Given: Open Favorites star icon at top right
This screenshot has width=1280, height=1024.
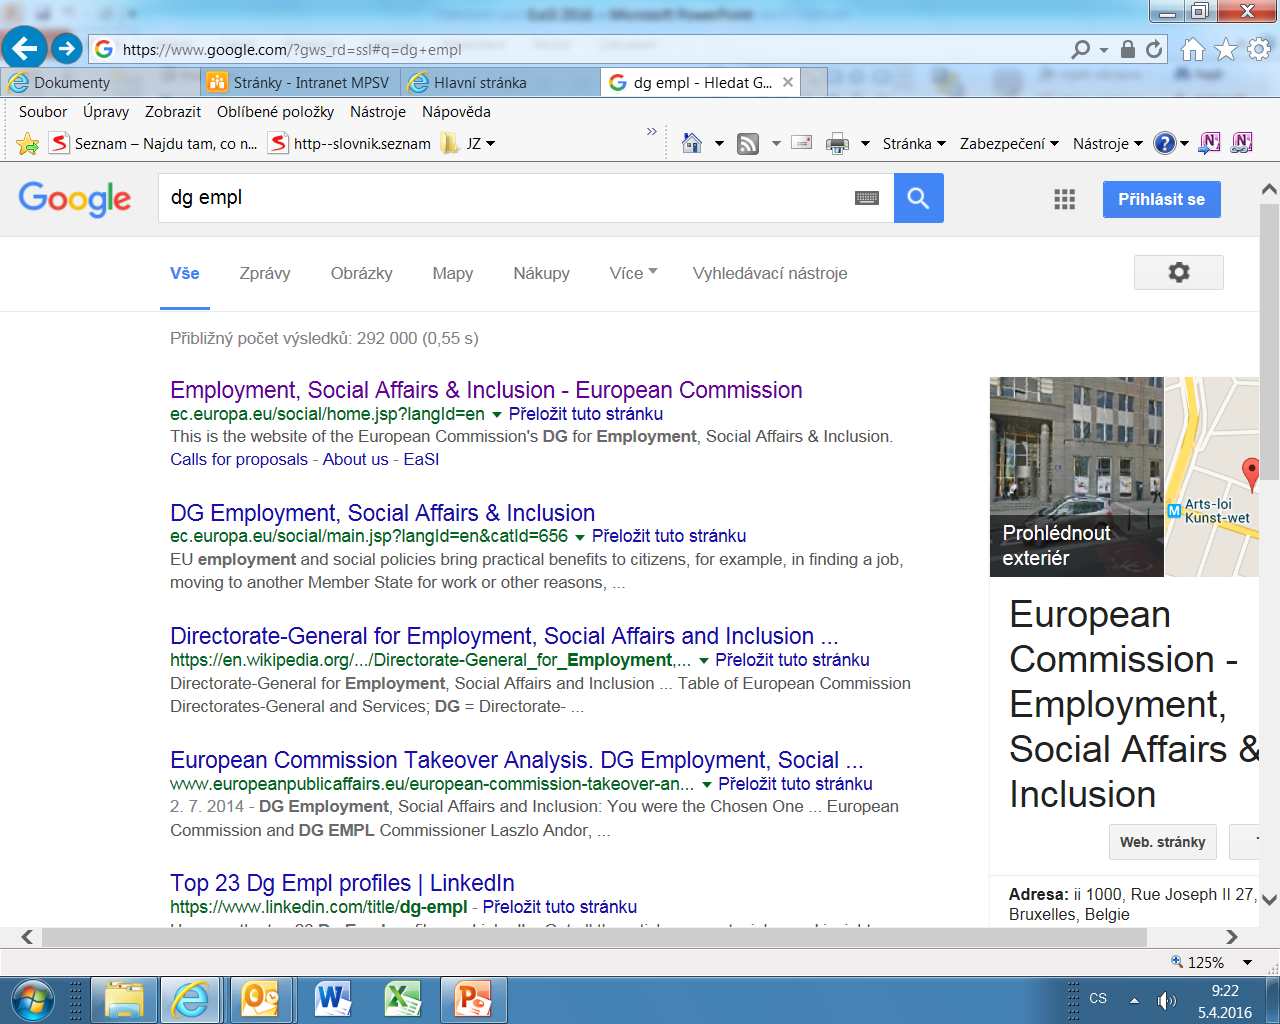Looking at the screenshot, I should click(1226, 49).
